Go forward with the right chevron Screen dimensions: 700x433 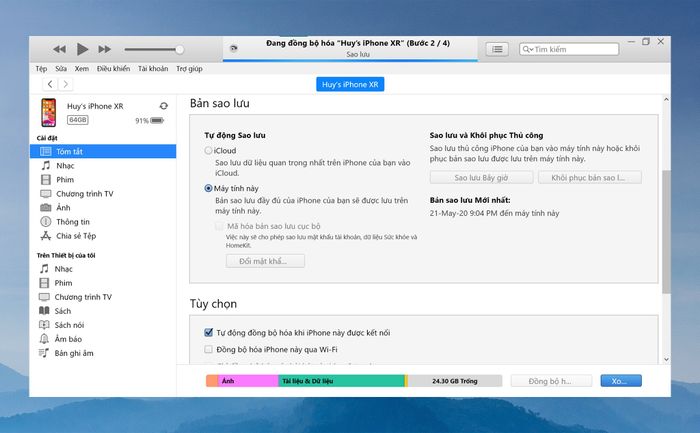(x=66, y=84)
